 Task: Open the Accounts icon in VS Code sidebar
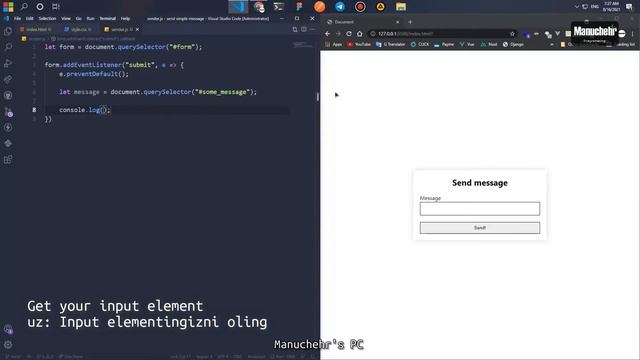(x=8, y=329)
